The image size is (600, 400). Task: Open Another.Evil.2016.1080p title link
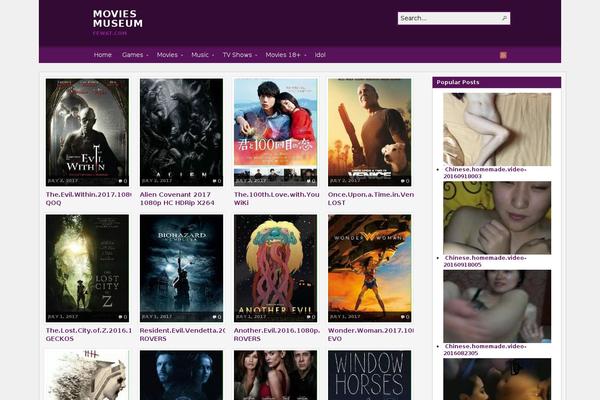tap(276, 335)
